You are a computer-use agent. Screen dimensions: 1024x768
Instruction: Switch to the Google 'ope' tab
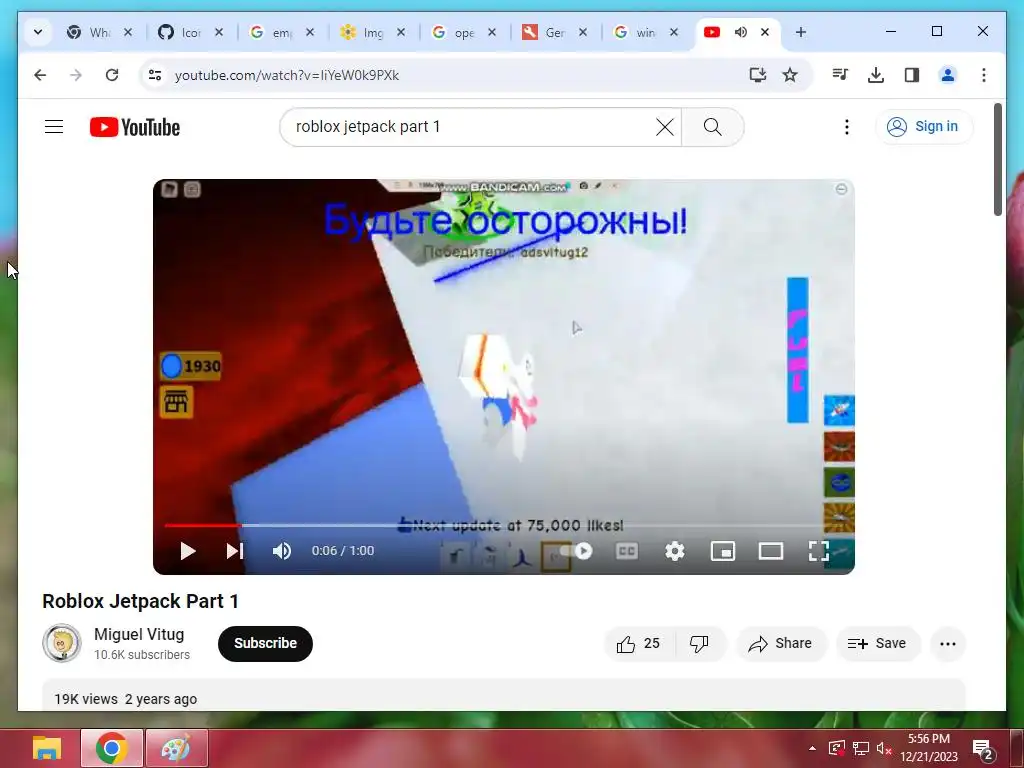455,32
